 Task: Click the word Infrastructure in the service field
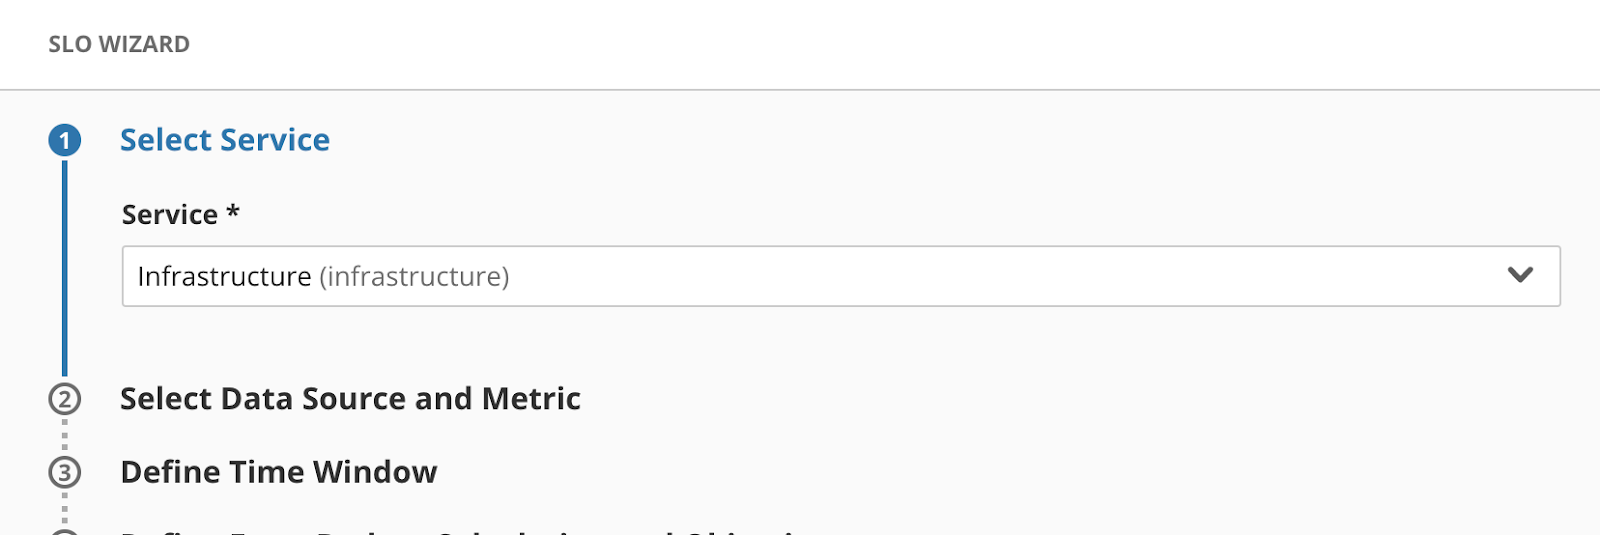click(224, 276)
